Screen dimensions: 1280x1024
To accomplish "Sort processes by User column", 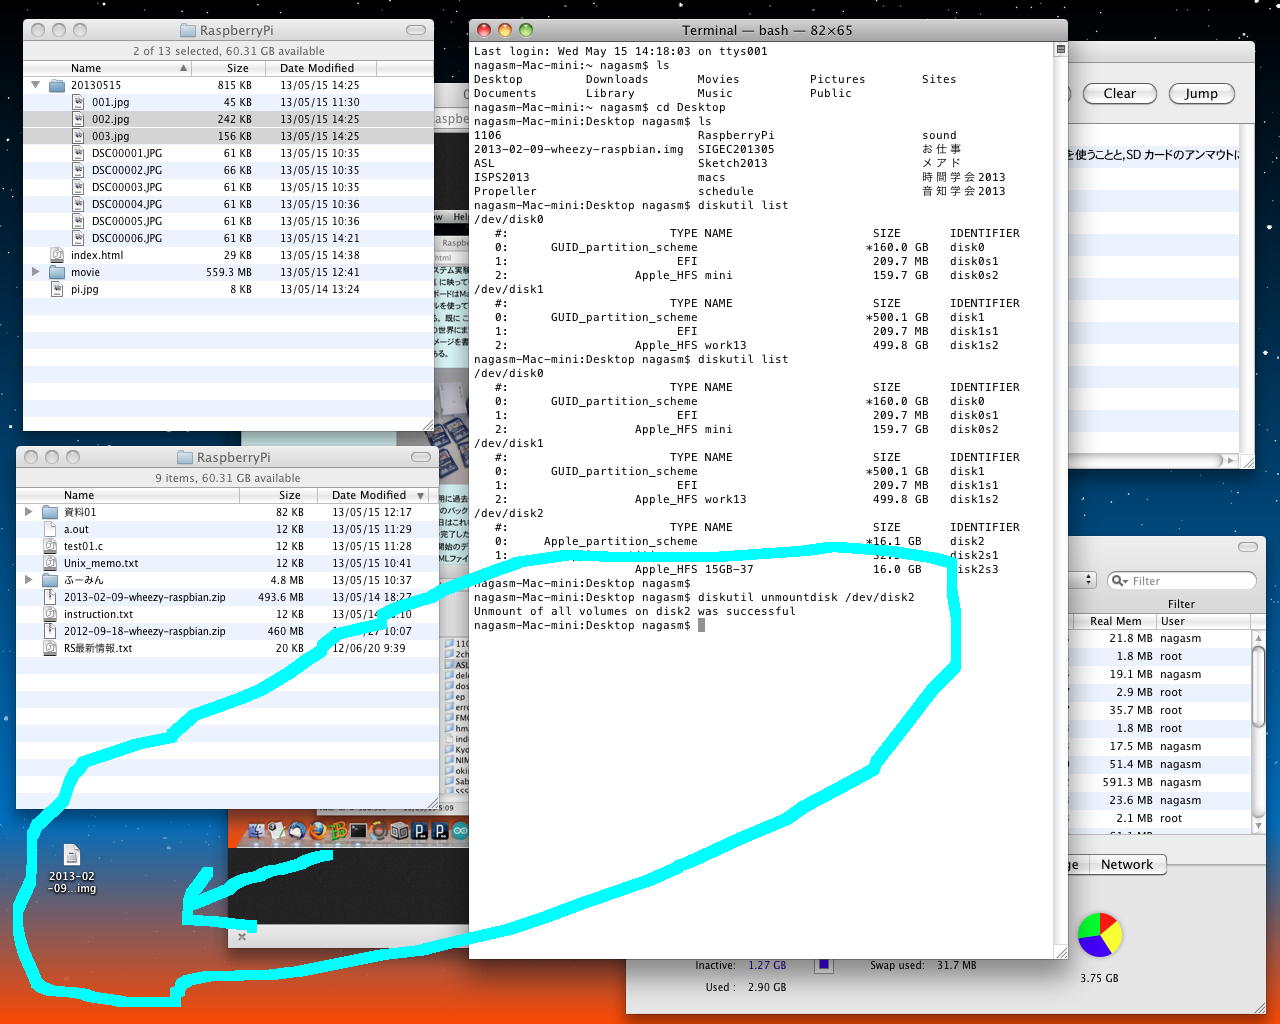I will coord(1204,621).
